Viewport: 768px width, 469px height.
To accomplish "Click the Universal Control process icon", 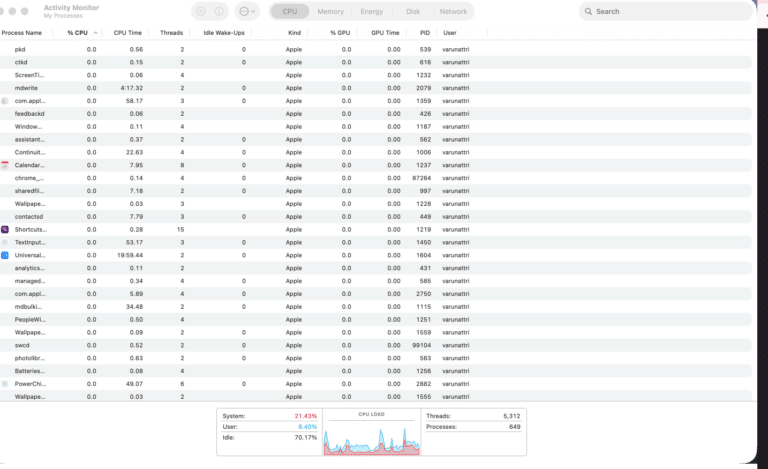I will click(x=5, y=255).
